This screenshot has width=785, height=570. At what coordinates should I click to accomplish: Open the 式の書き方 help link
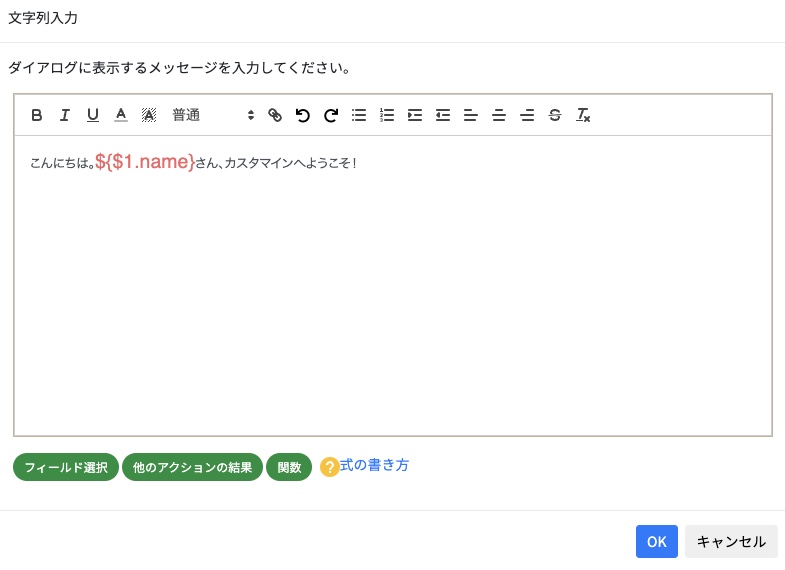[374, 465]
